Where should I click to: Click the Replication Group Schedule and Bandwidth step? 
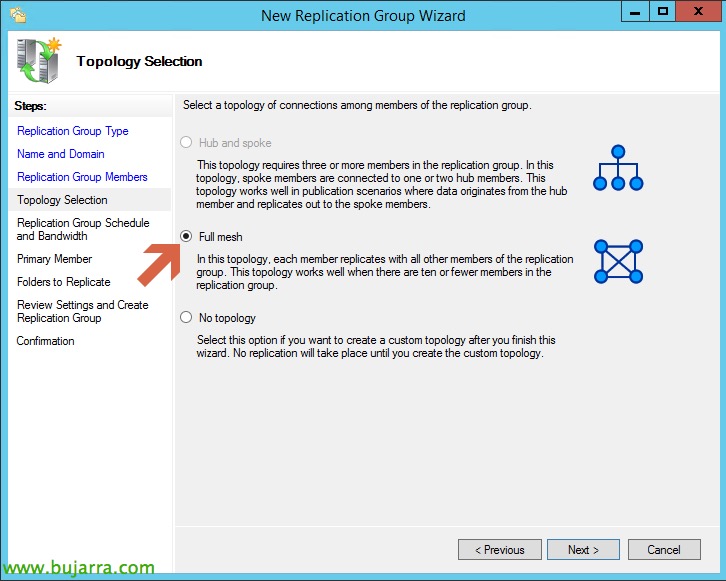83,229
